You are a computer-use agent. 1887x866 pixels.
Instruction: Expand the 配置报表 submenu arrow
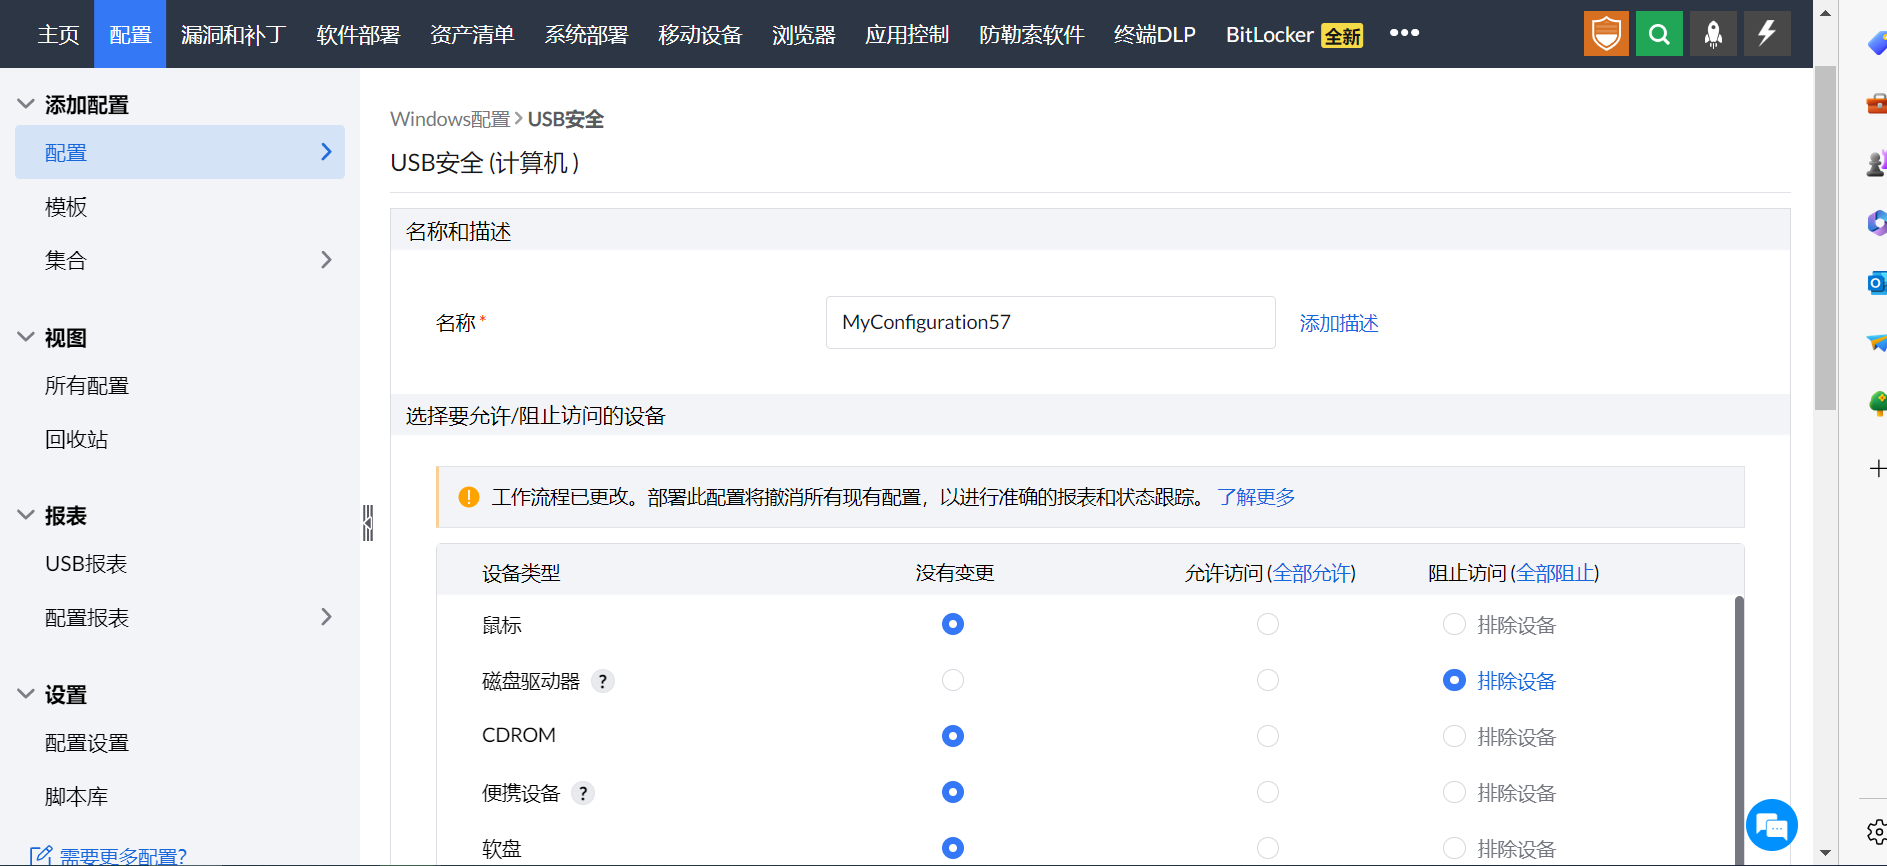tap(326, 616)
